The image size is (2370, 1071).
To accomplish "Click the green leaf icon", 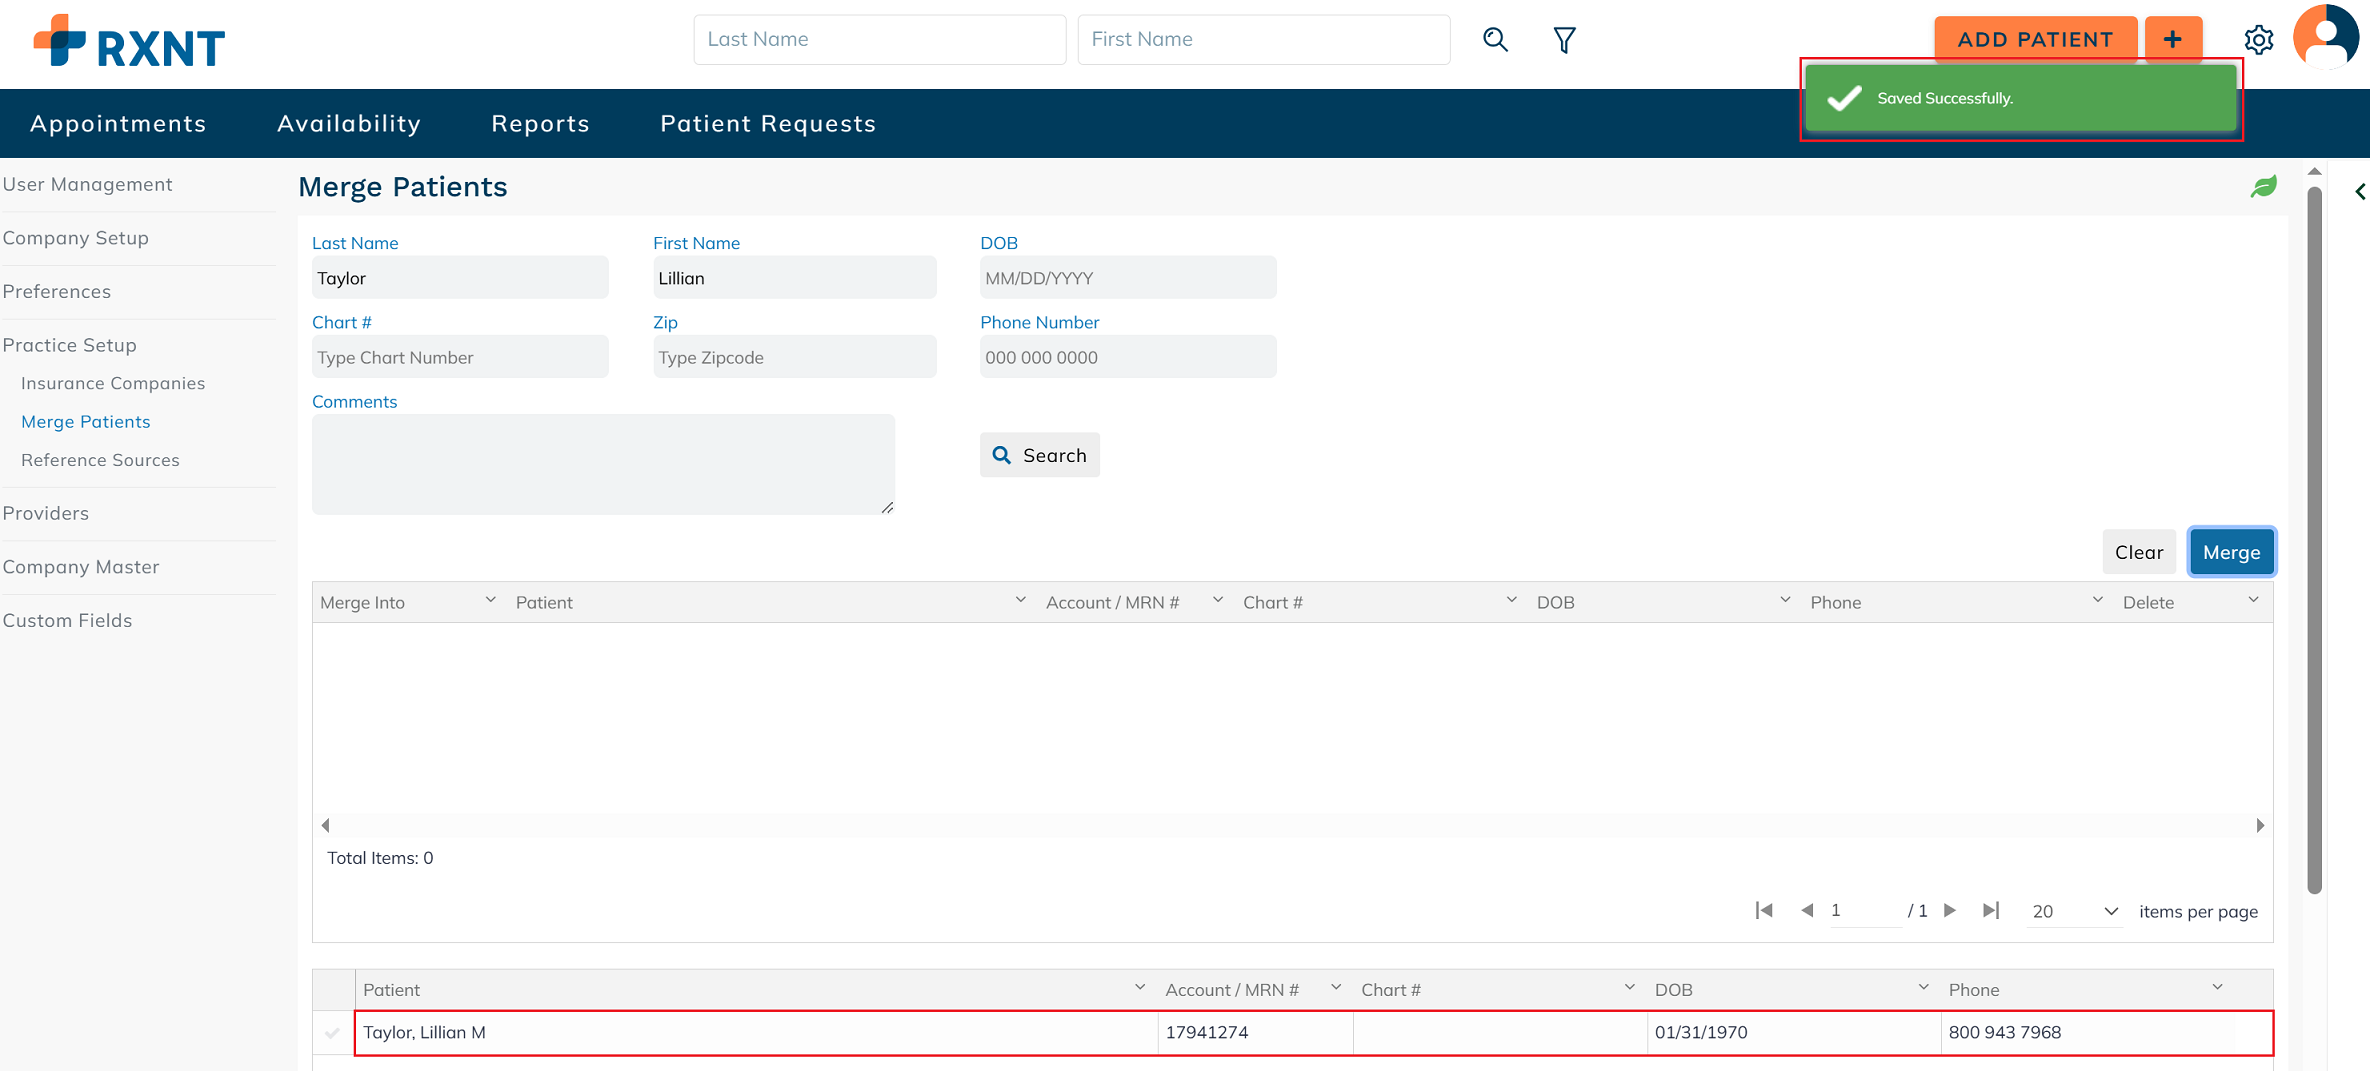I will (2263, 187).
